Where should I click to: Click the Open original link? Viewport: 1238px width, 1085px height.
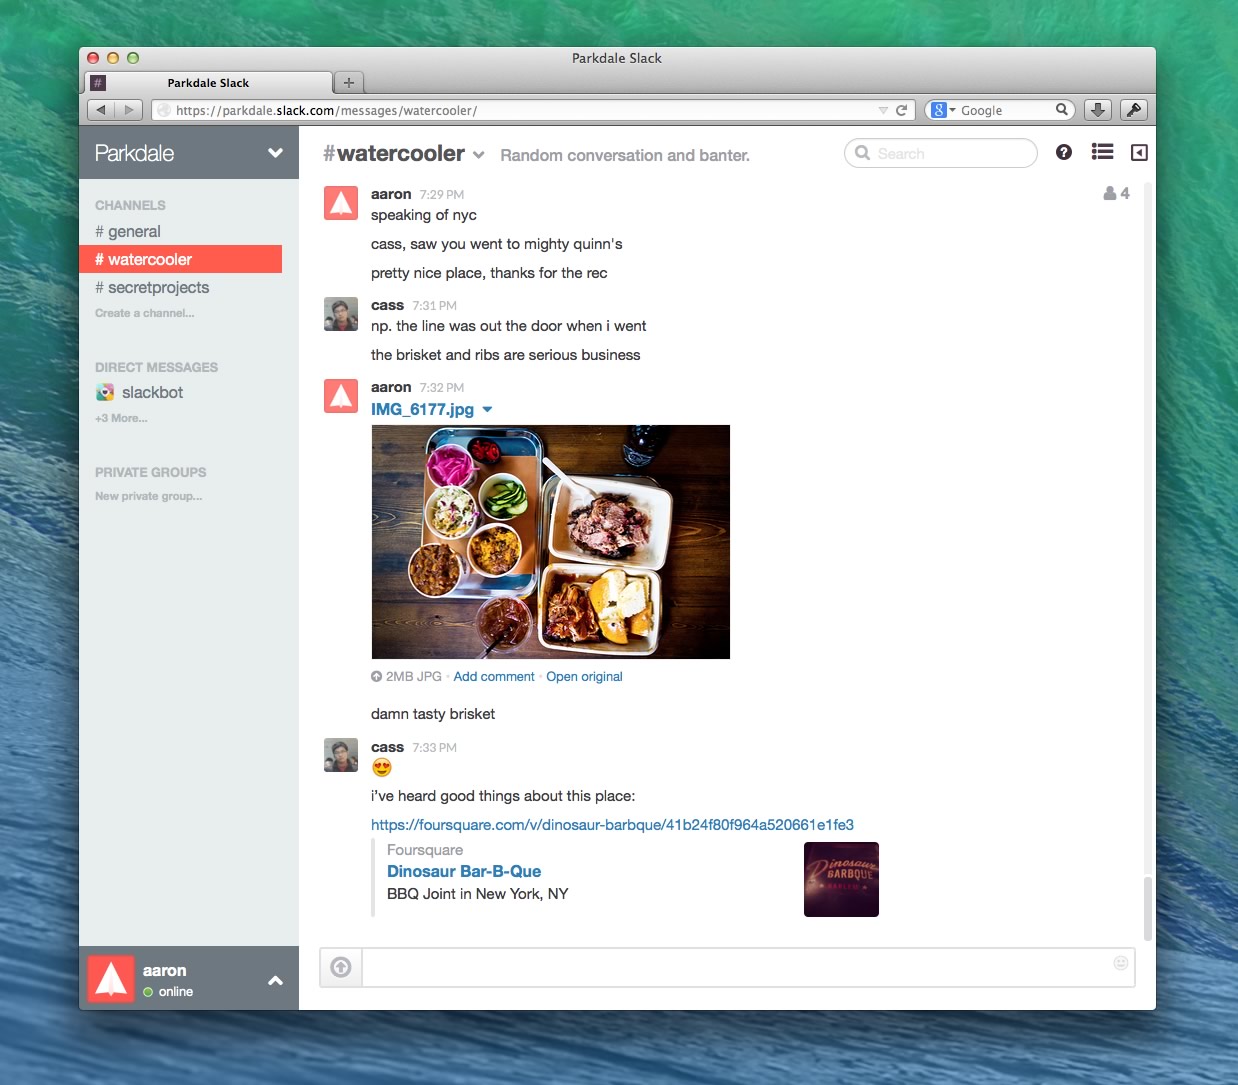pos(584,677)
